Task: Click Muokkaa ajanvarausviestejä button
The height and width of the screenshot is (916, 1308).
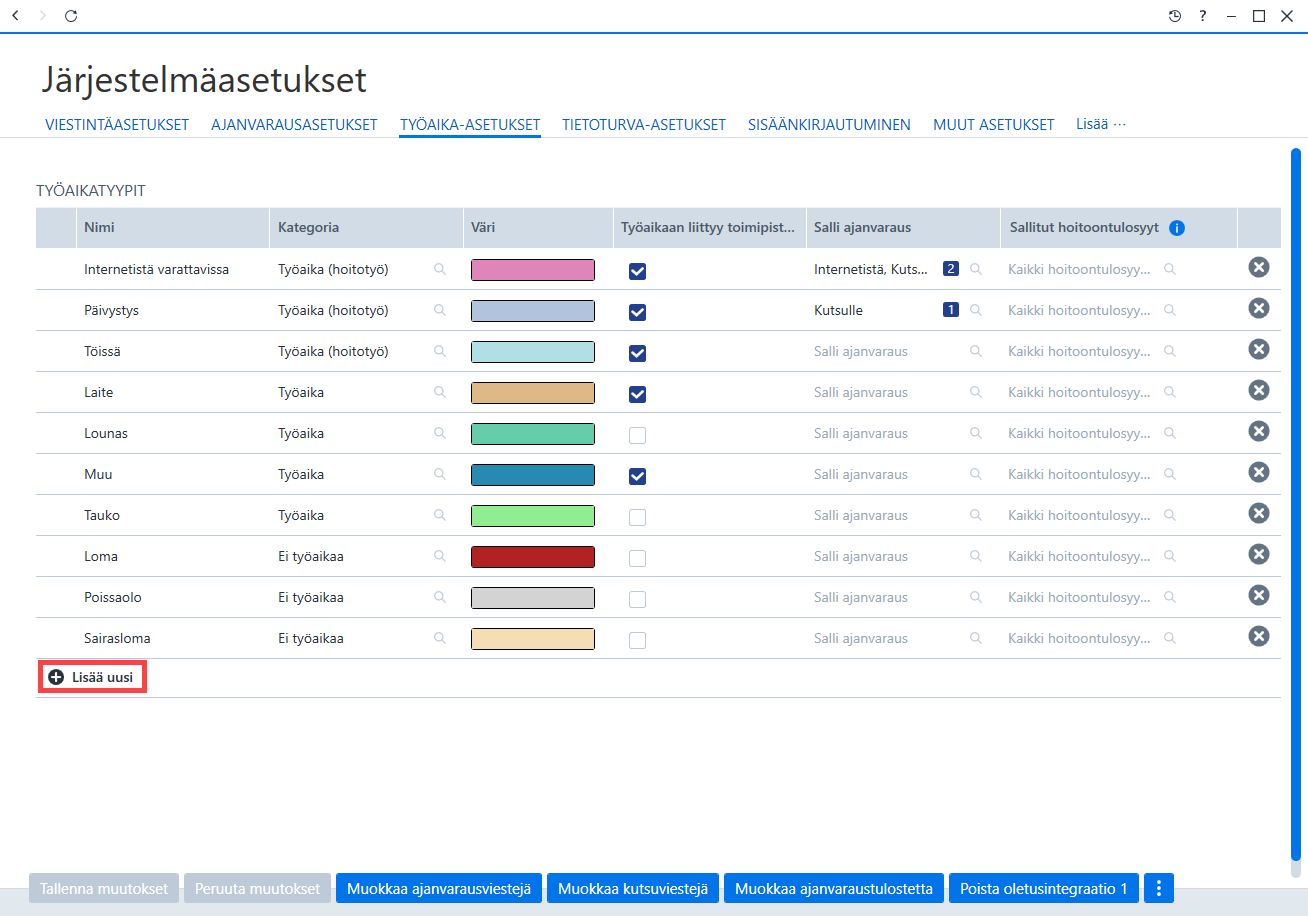Action: (x=439, y=888)
